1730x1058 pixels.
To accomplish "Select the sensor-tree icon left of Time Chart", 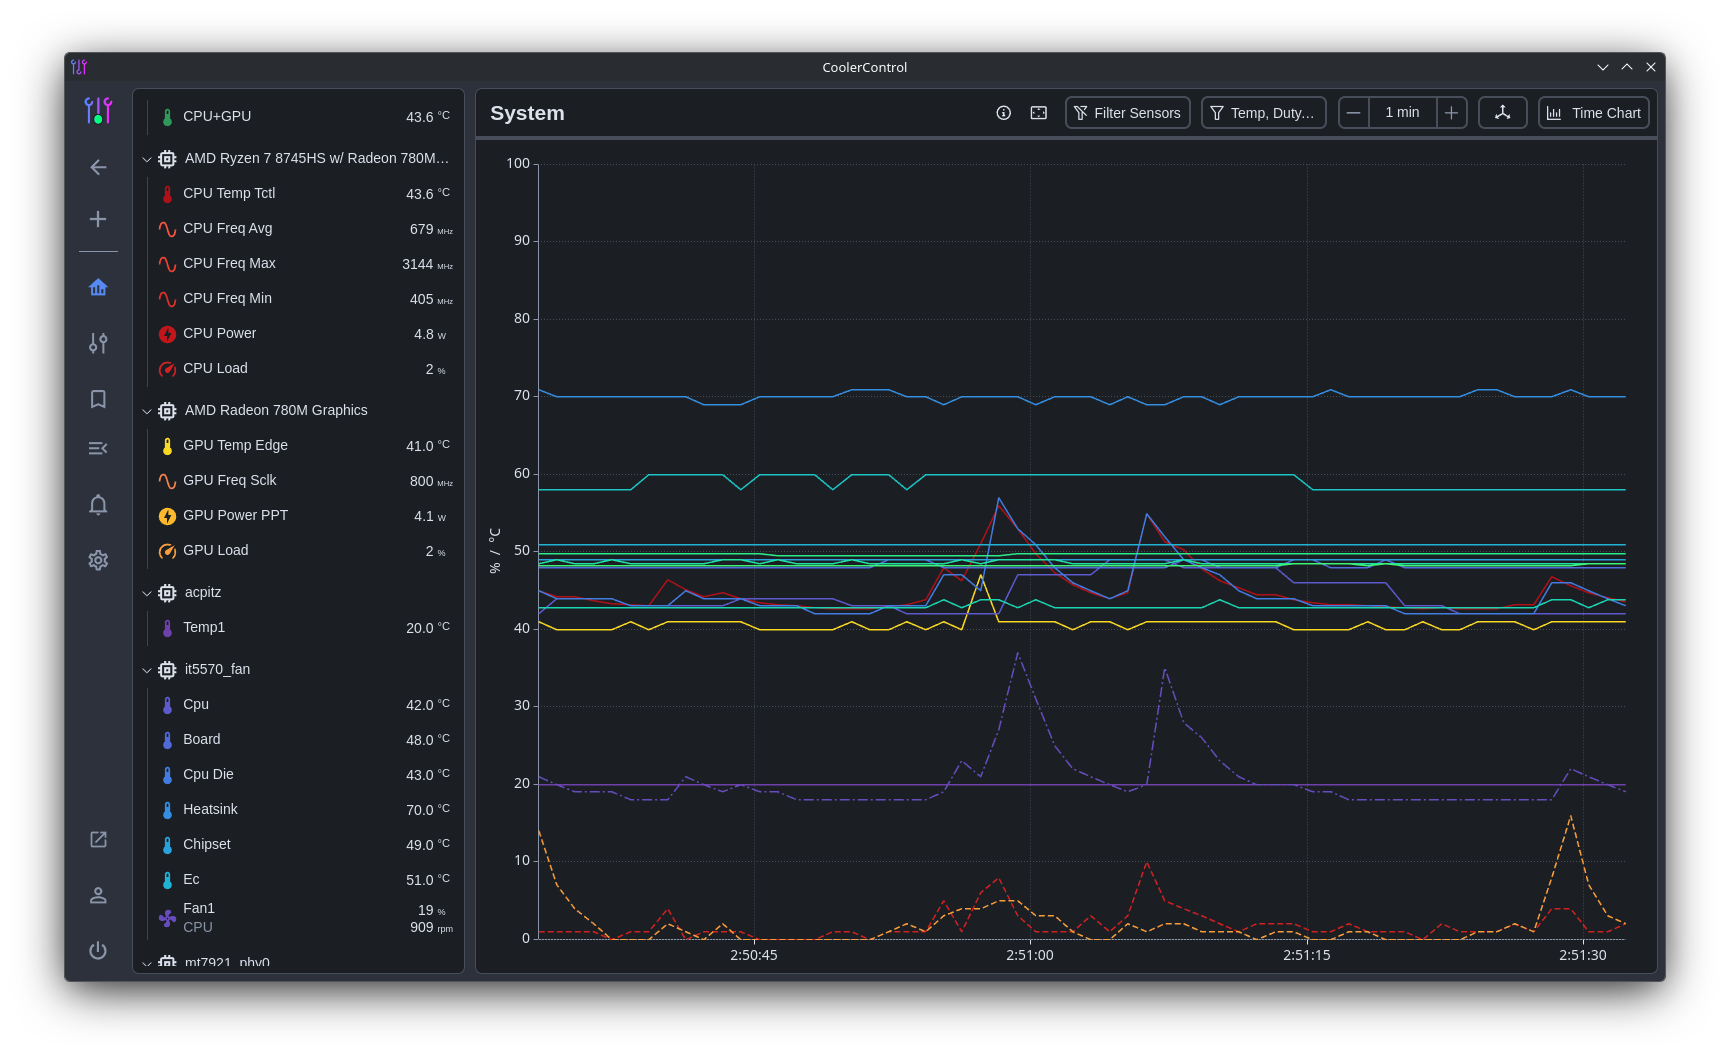I will 1503,113.
